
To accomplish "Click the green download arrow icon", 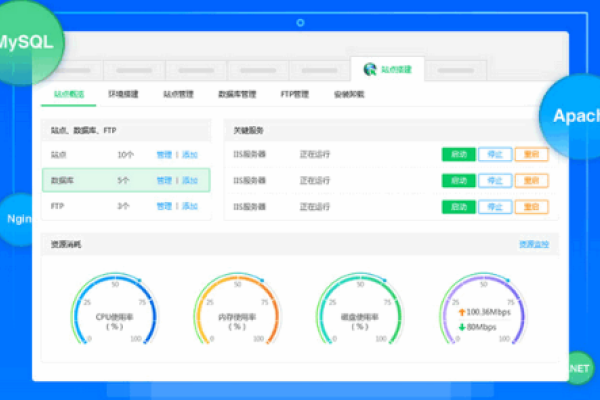I will pos(461,327).
